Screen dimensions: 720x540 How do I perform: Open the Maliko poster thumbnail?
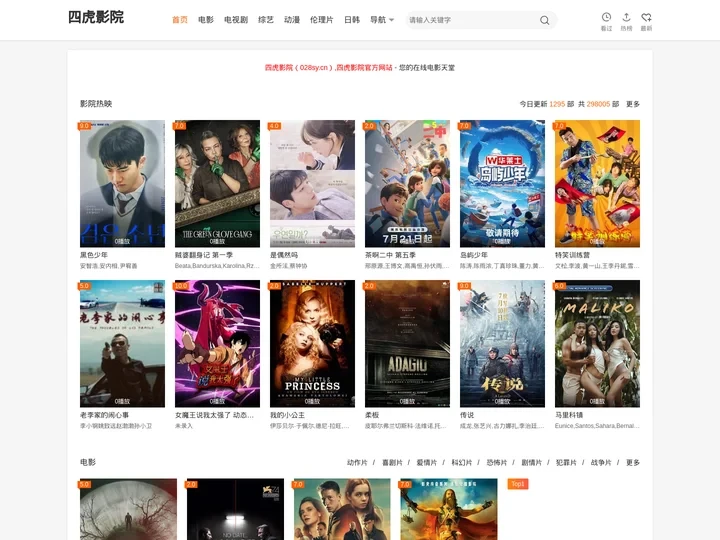(597, 343)
